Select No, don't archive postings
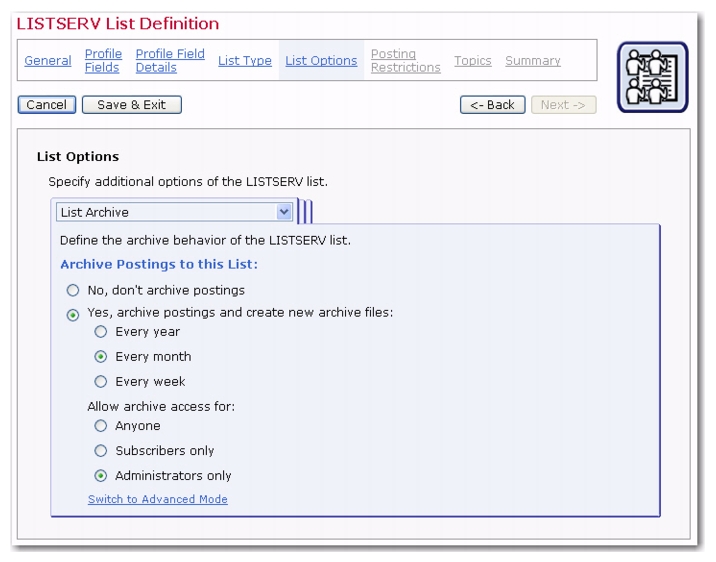The image size is (716, 562). [x=73, y=290]
